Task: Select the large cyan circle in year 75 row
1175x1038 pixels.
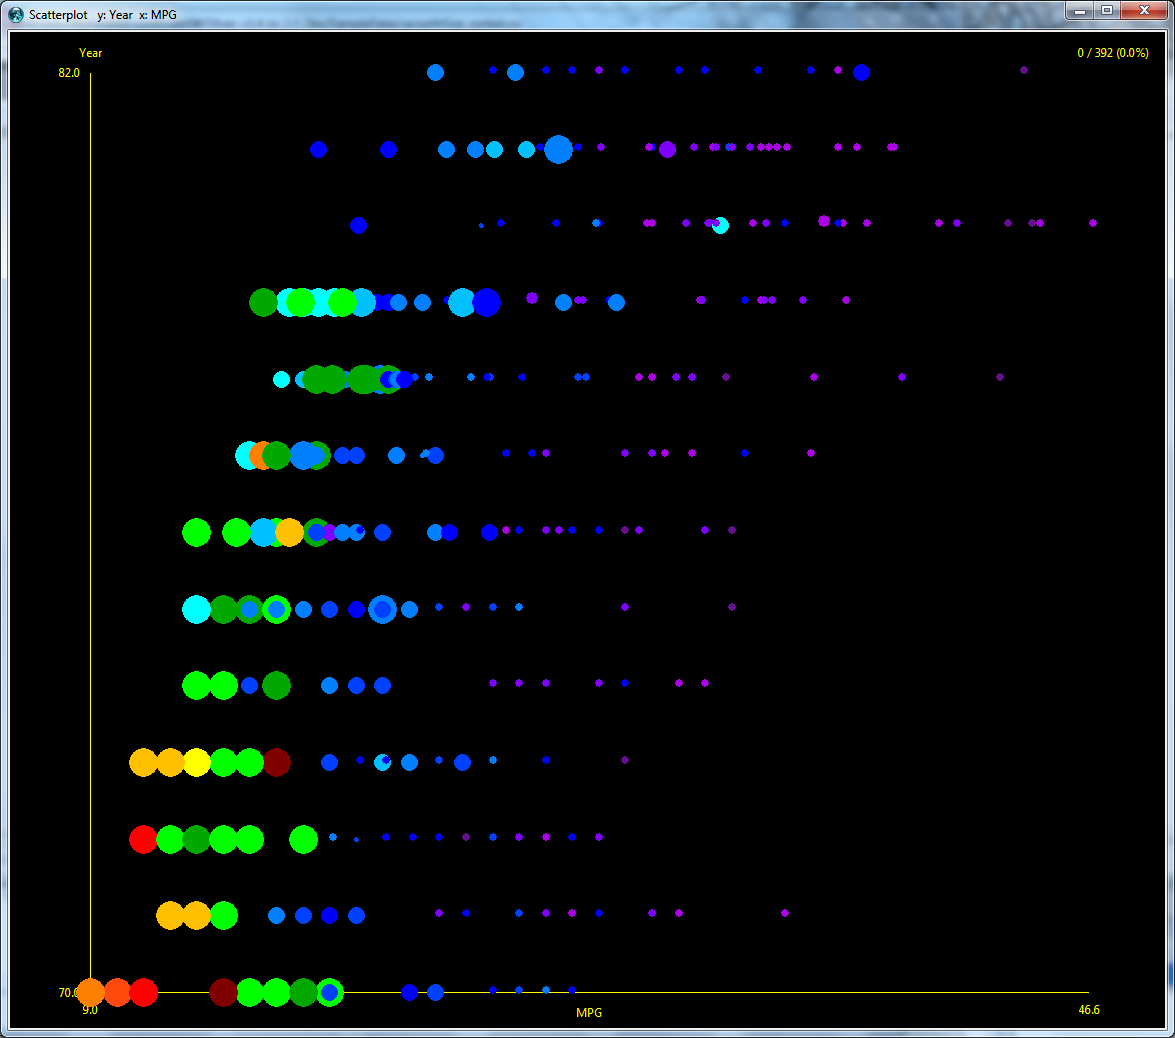Action: [197, 609]
